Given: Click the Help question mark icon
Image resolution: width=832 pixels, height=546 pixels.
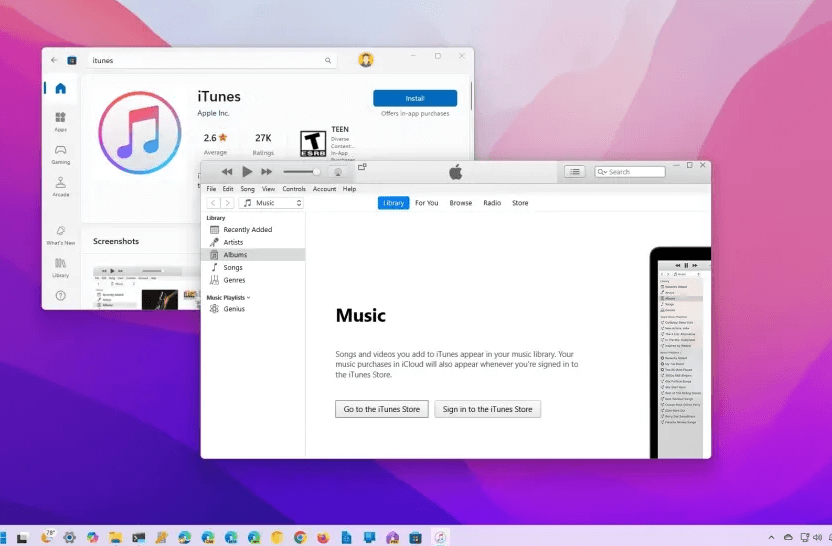Looking at the screenshot, I should click(60, 296).
